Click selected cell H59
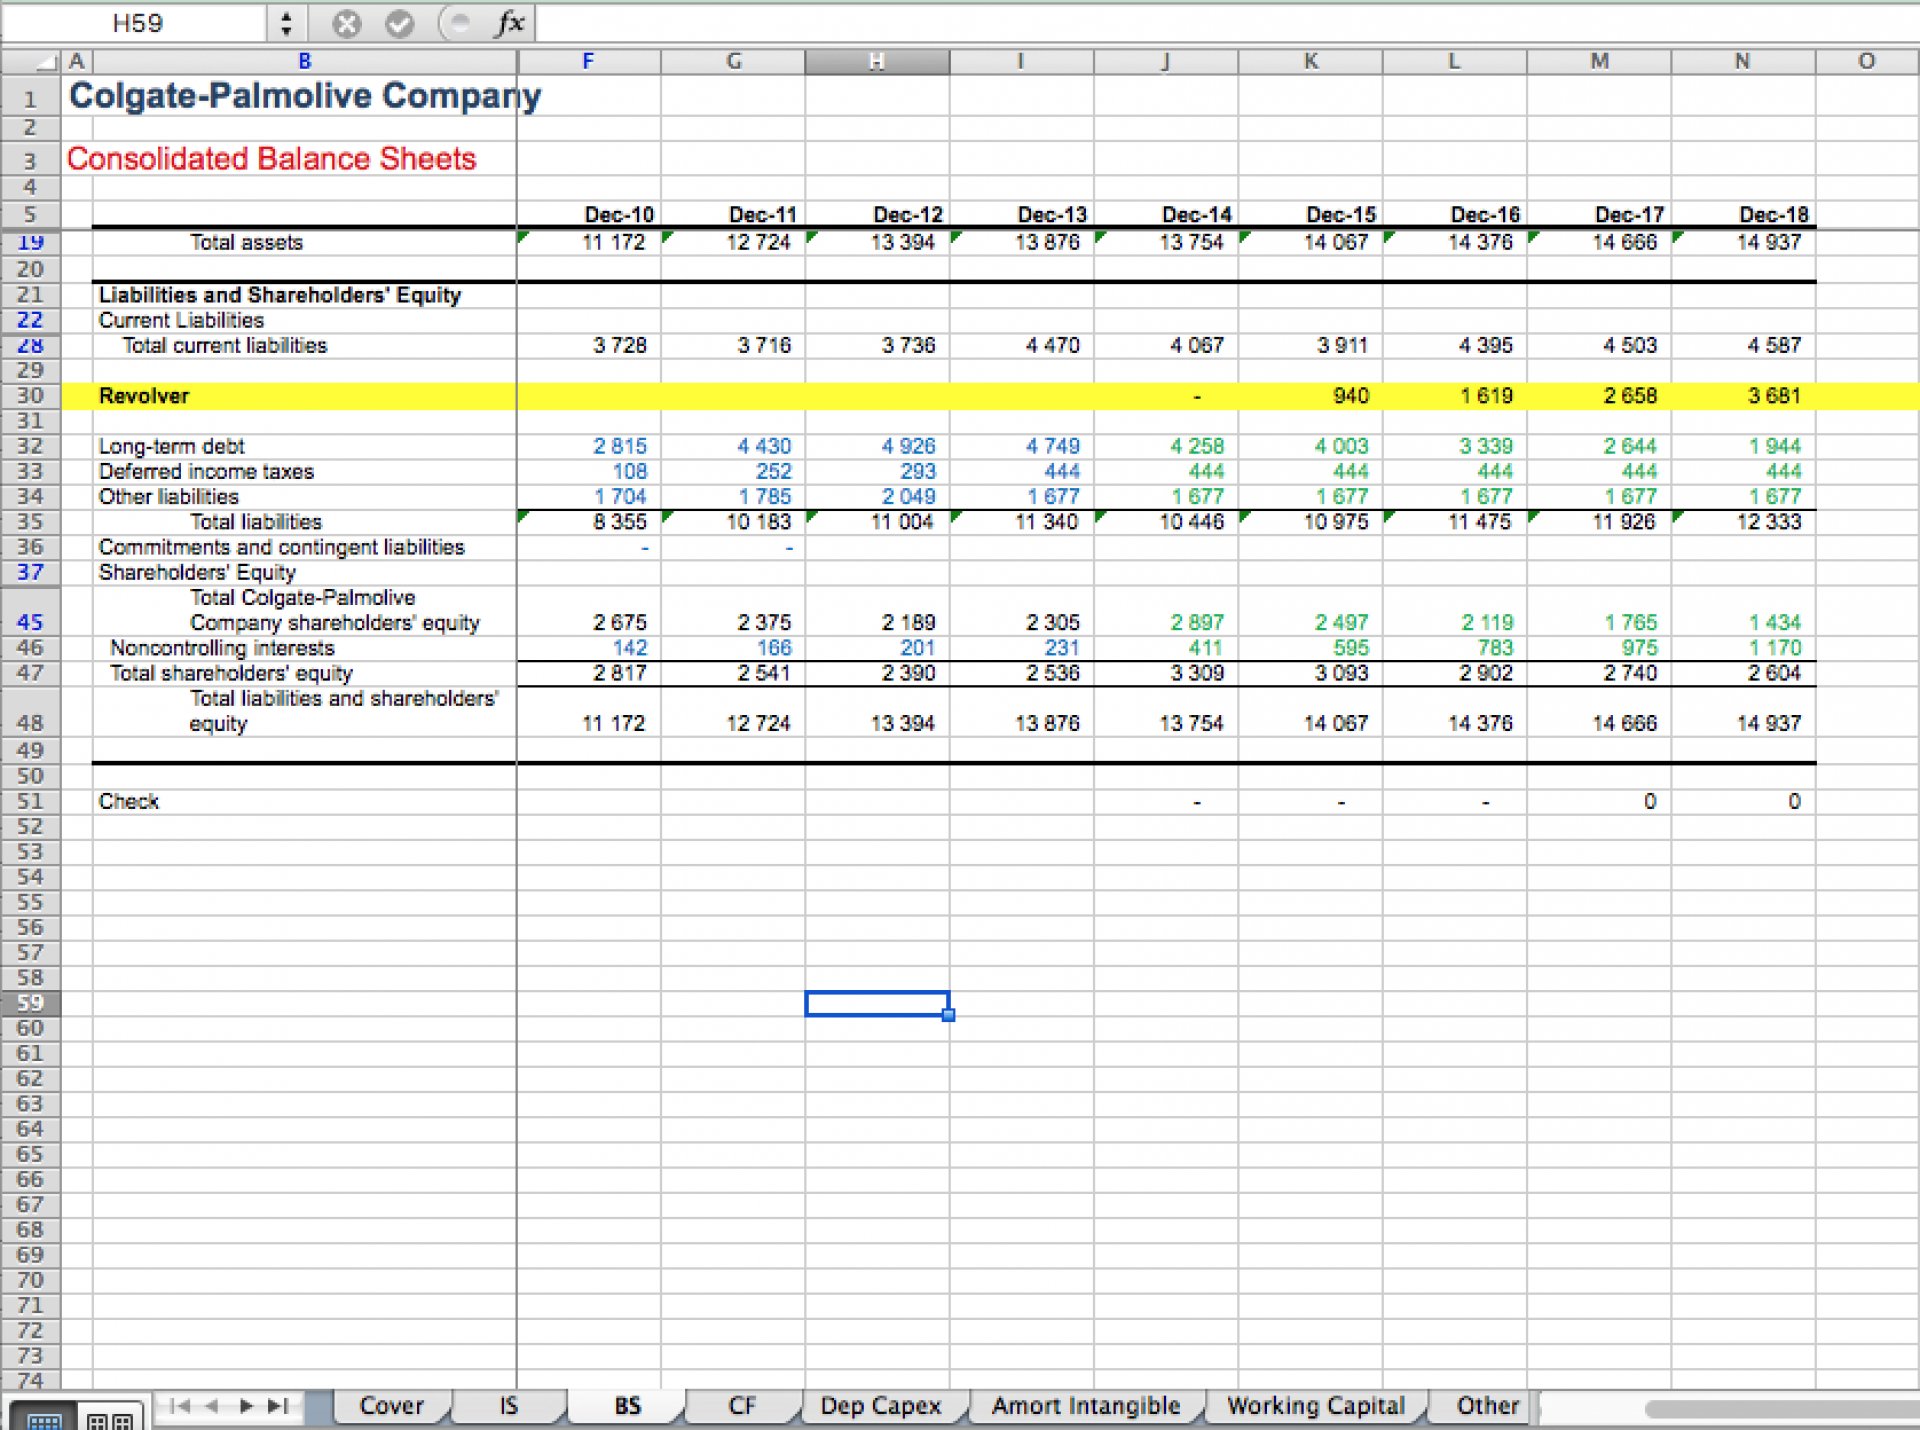This screenshot has width=1920, height=1430. coord(877,1003)
